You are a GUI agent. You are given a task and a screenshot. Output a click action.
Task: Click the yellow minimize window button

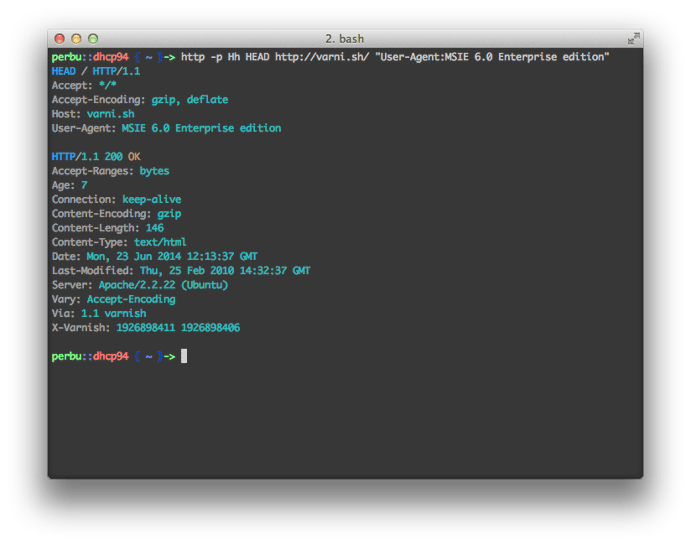coord(76,39)
